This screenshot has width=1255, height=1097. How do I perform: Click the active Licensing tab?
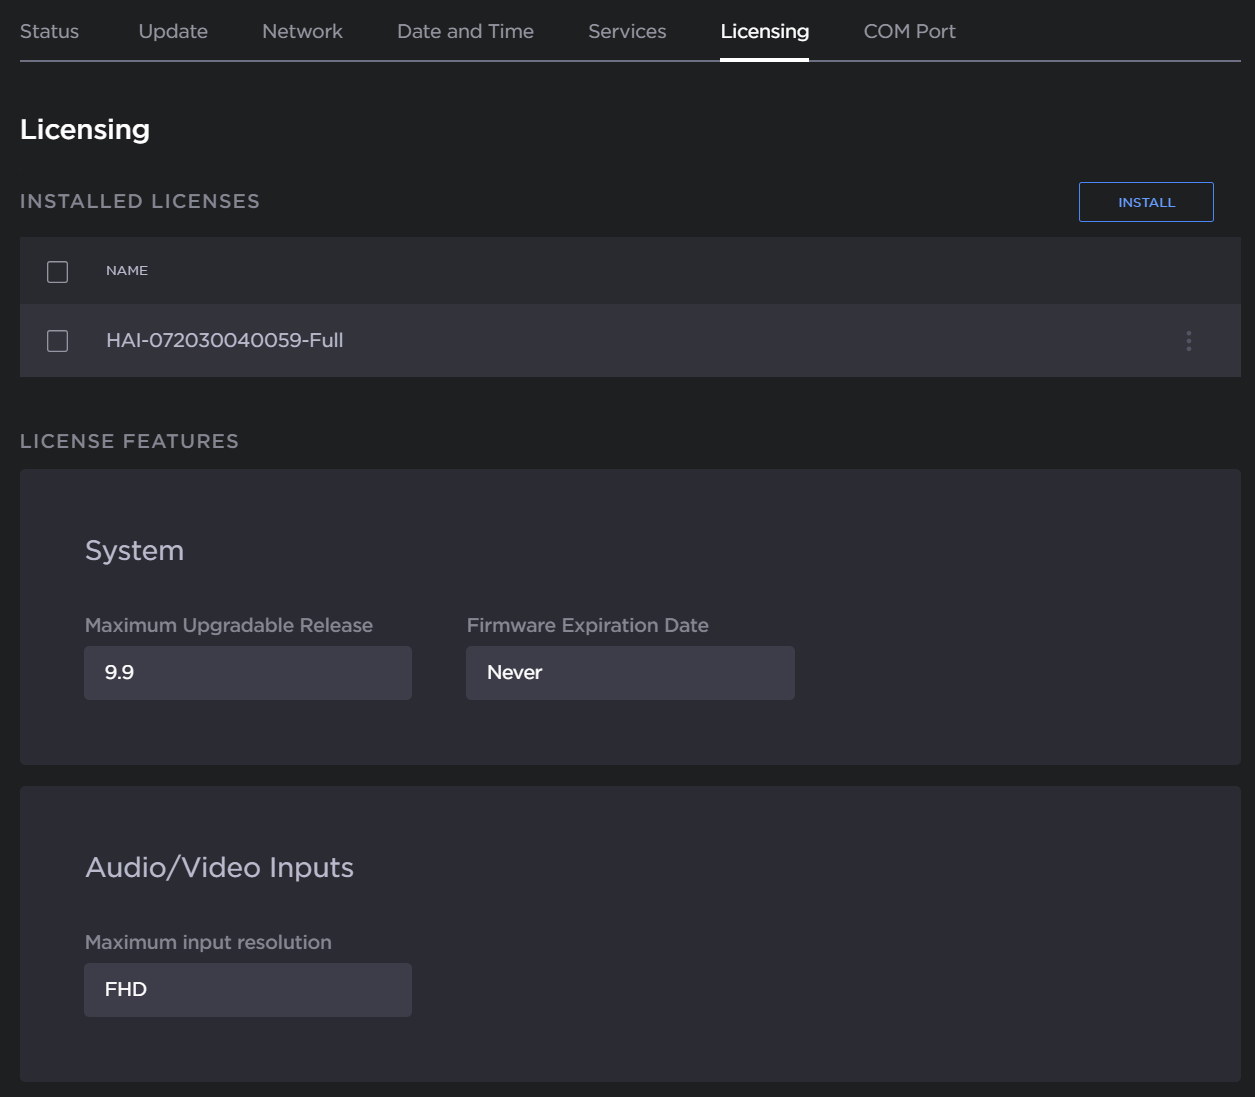[764, 31]
